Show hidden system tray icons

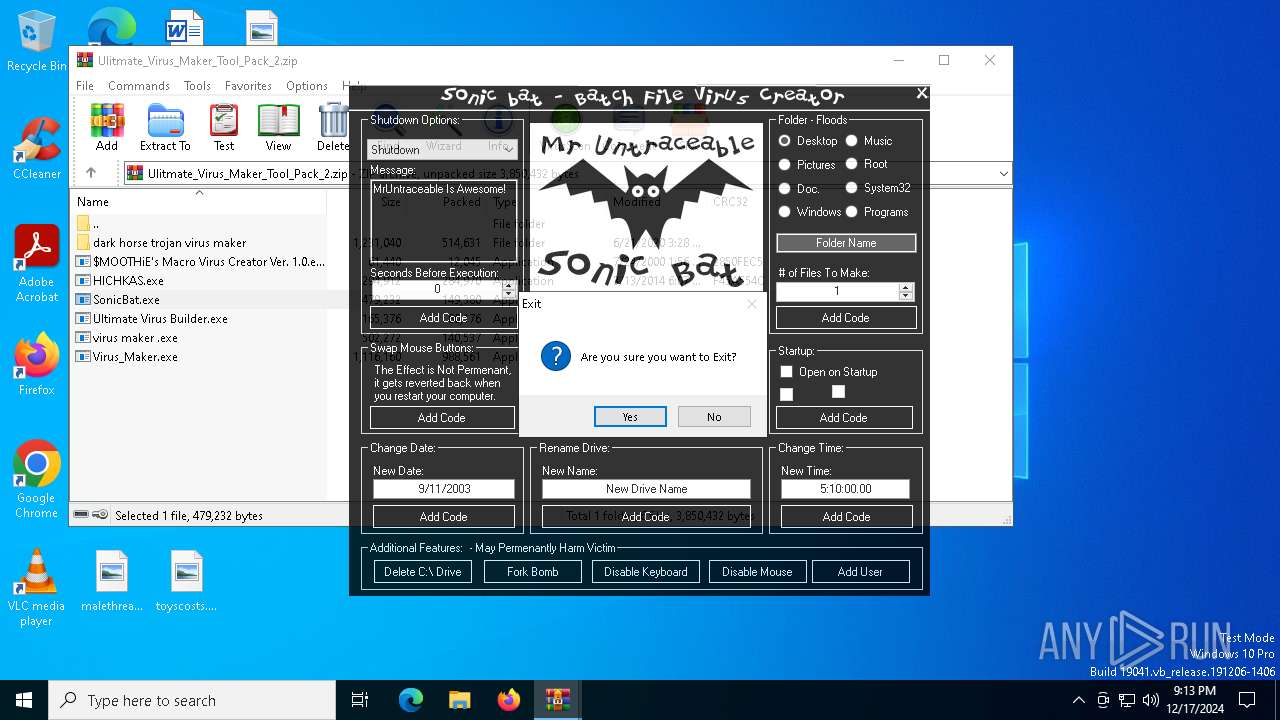point(1078,700)
